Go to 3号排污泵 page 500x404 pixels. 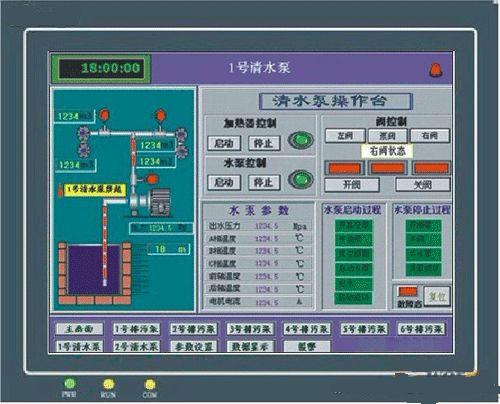(x=250, y=329)
